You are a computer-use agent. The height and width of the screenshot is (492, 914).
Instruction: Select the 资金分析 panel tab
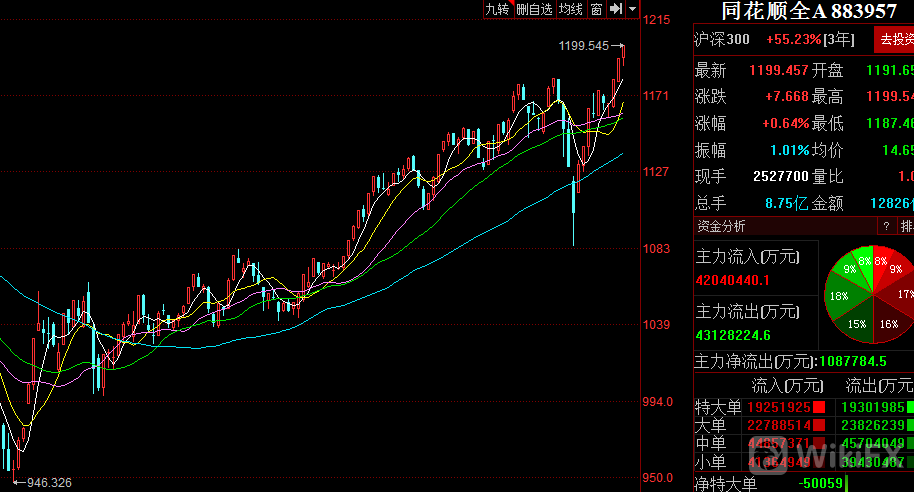pos(721,226)
